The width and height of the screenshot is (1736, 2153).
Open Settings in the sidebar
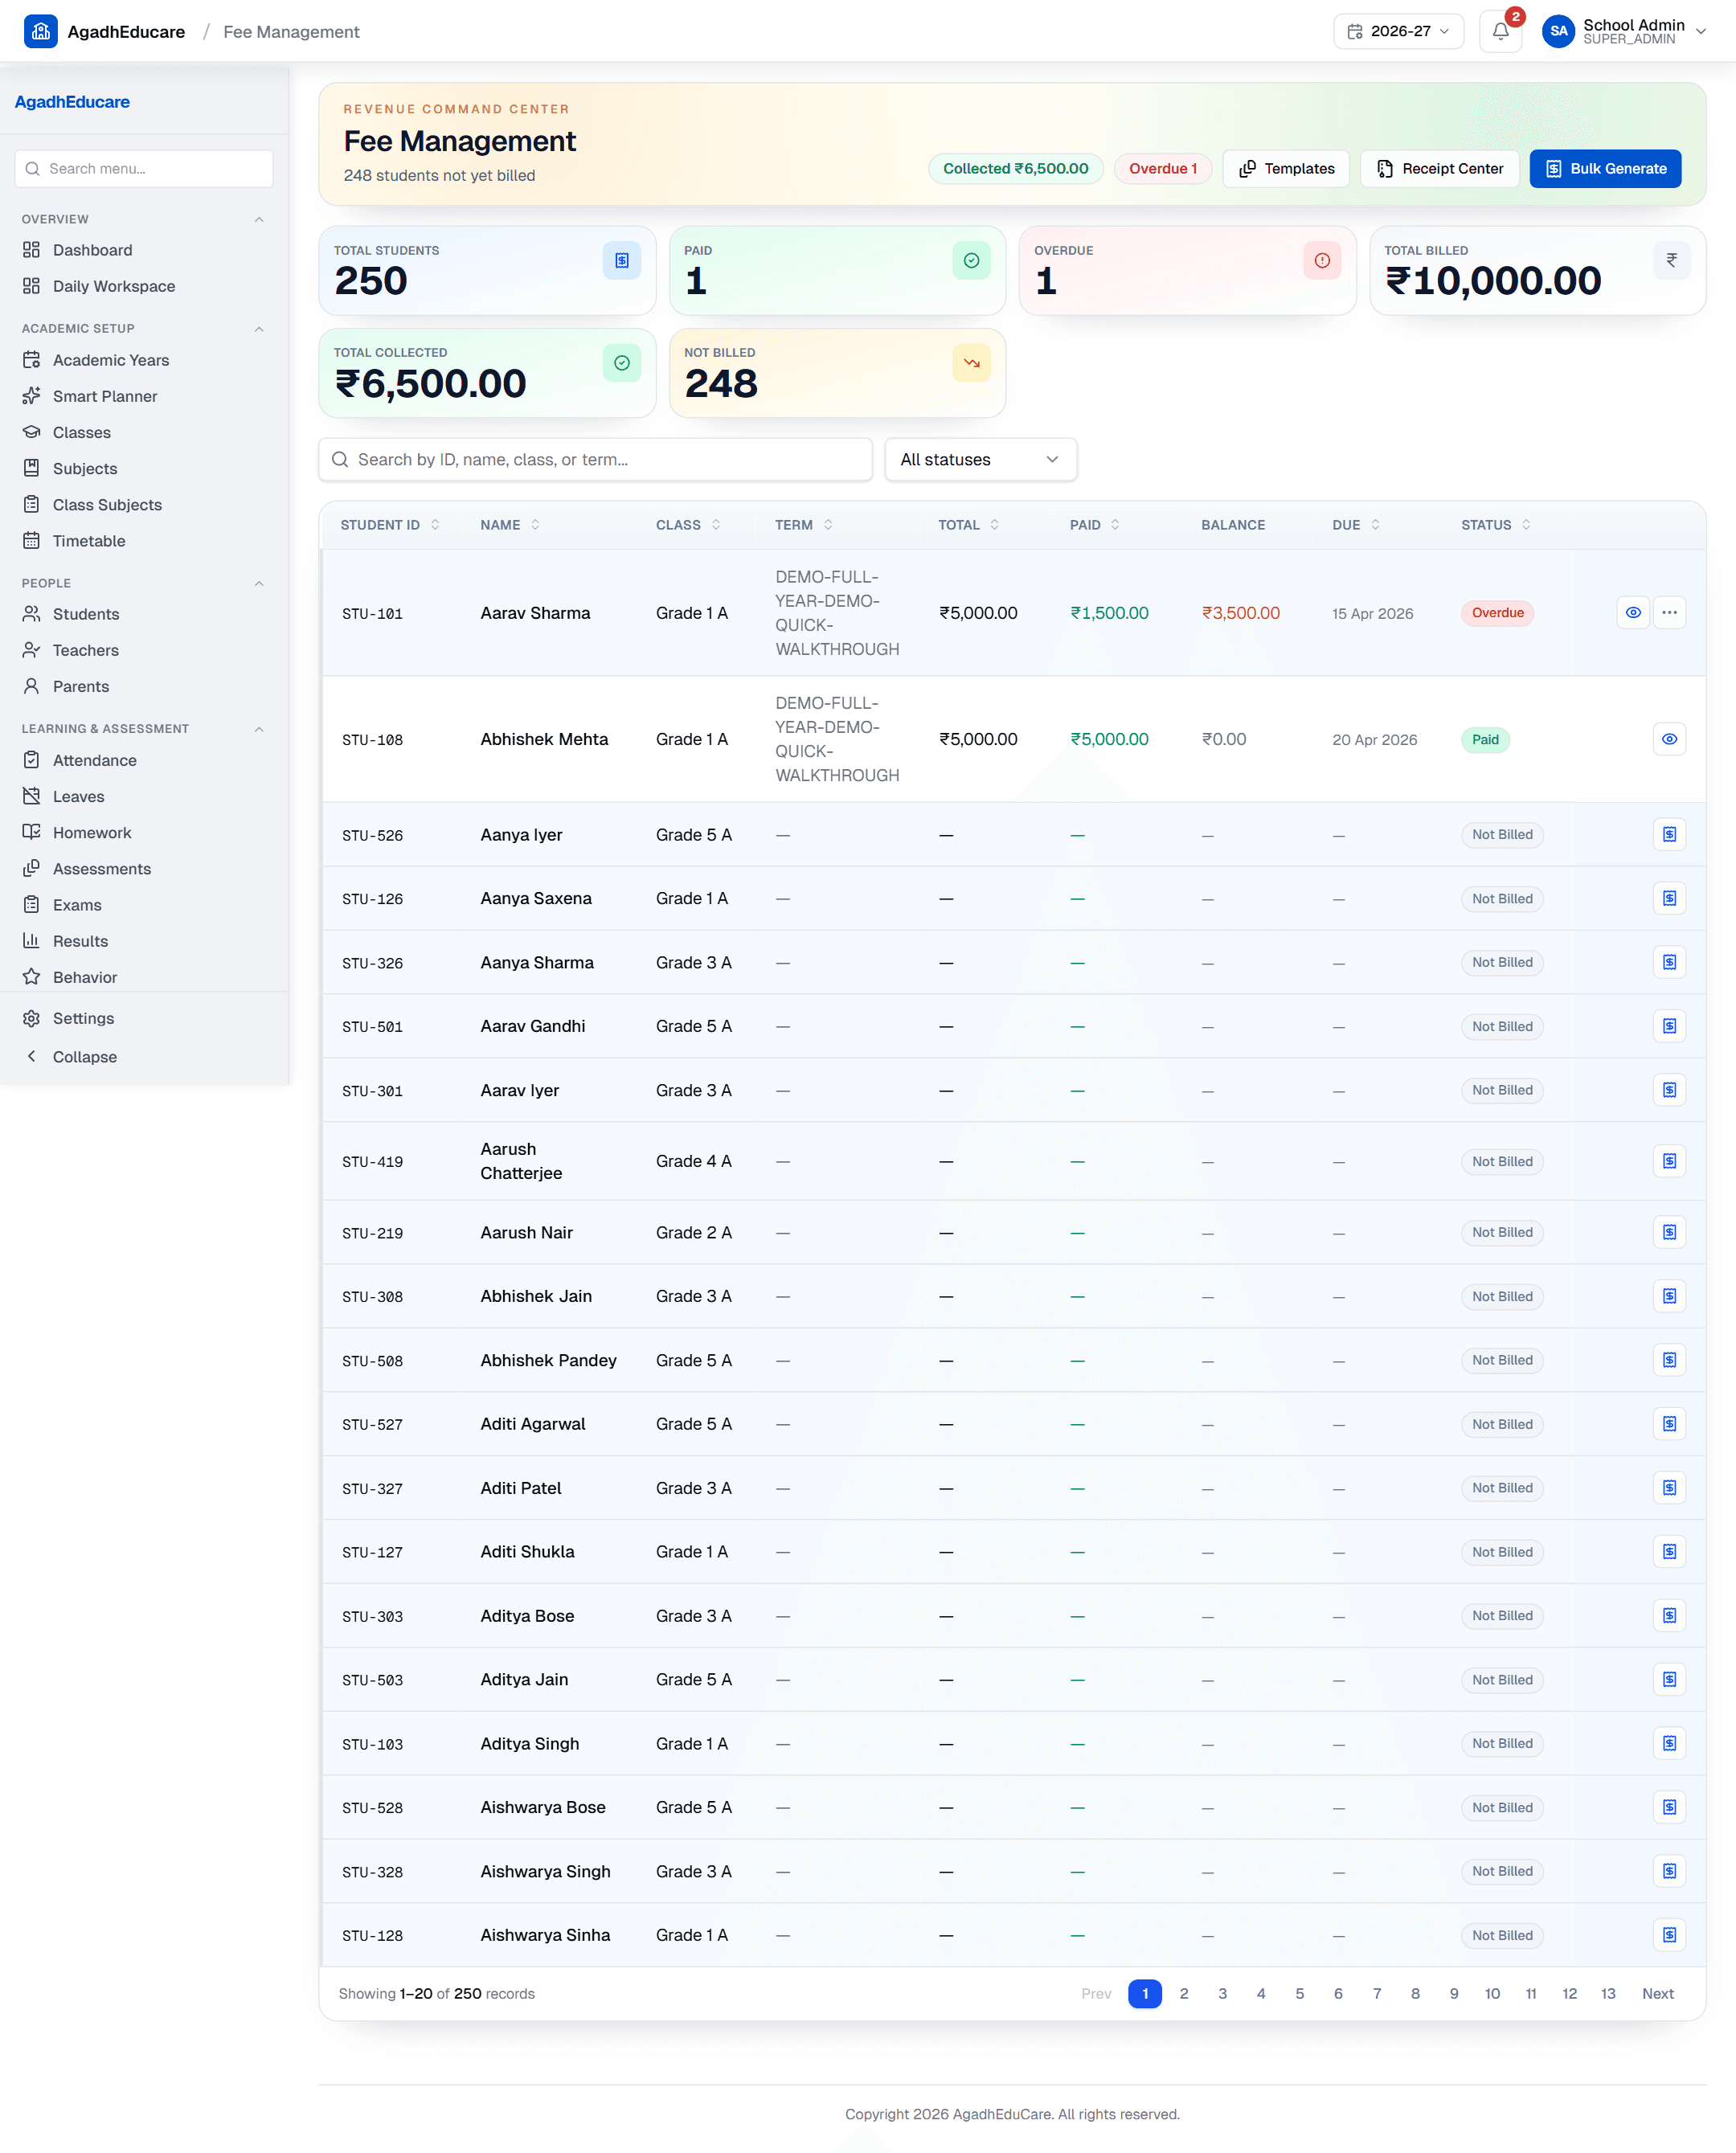[x=144, y=1018]
